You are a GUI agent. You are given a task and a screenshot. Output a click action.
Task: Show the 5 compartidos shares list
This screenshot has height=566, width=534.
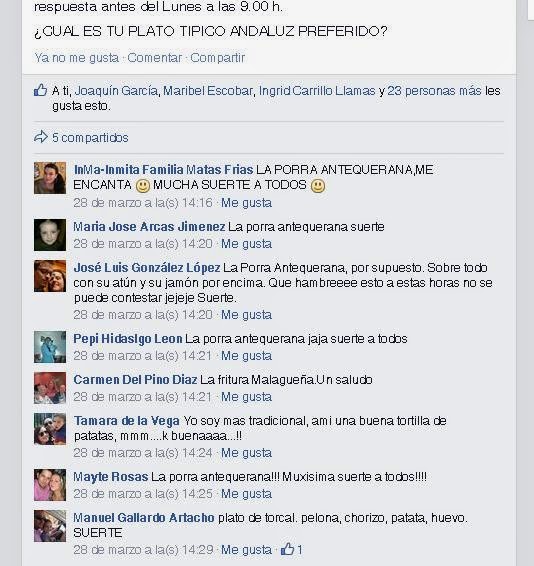[x=90, y=138]
